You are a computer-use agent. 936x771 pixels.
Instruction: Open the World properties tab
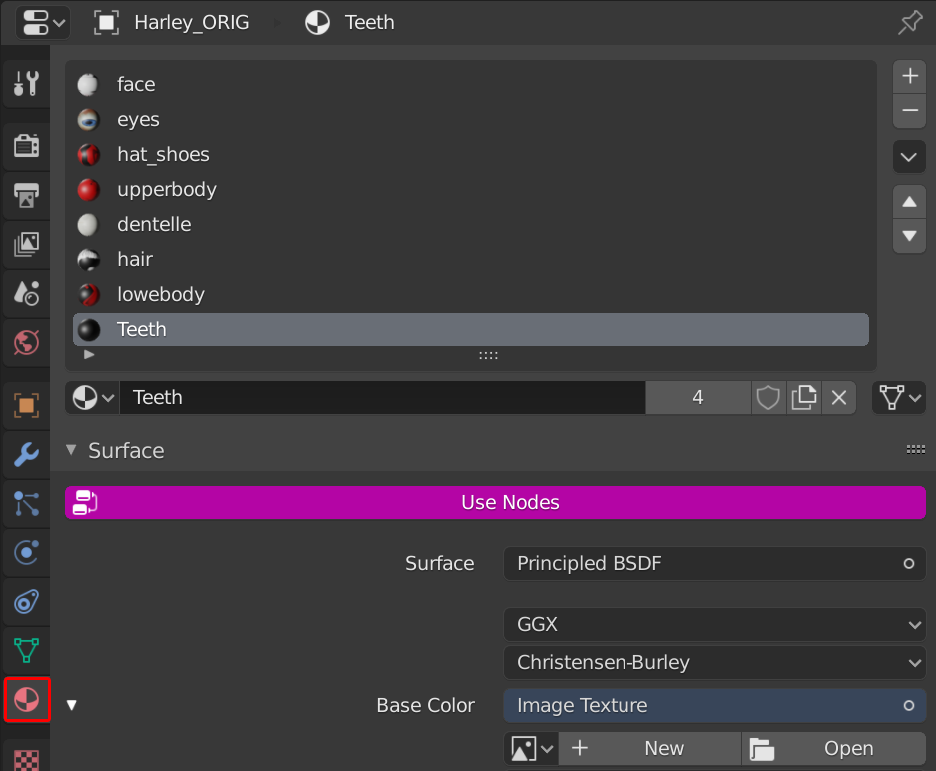[x=27, y=343]
